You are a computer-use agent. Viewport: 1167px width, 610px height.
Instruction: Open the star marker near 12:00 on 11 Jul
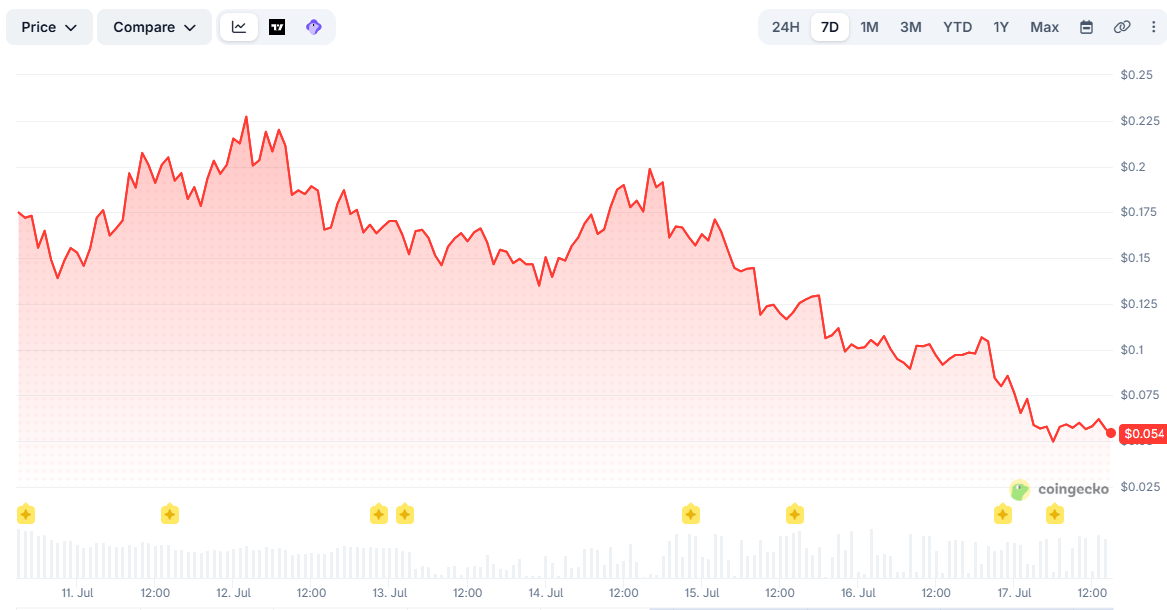[x=170, y=514]
